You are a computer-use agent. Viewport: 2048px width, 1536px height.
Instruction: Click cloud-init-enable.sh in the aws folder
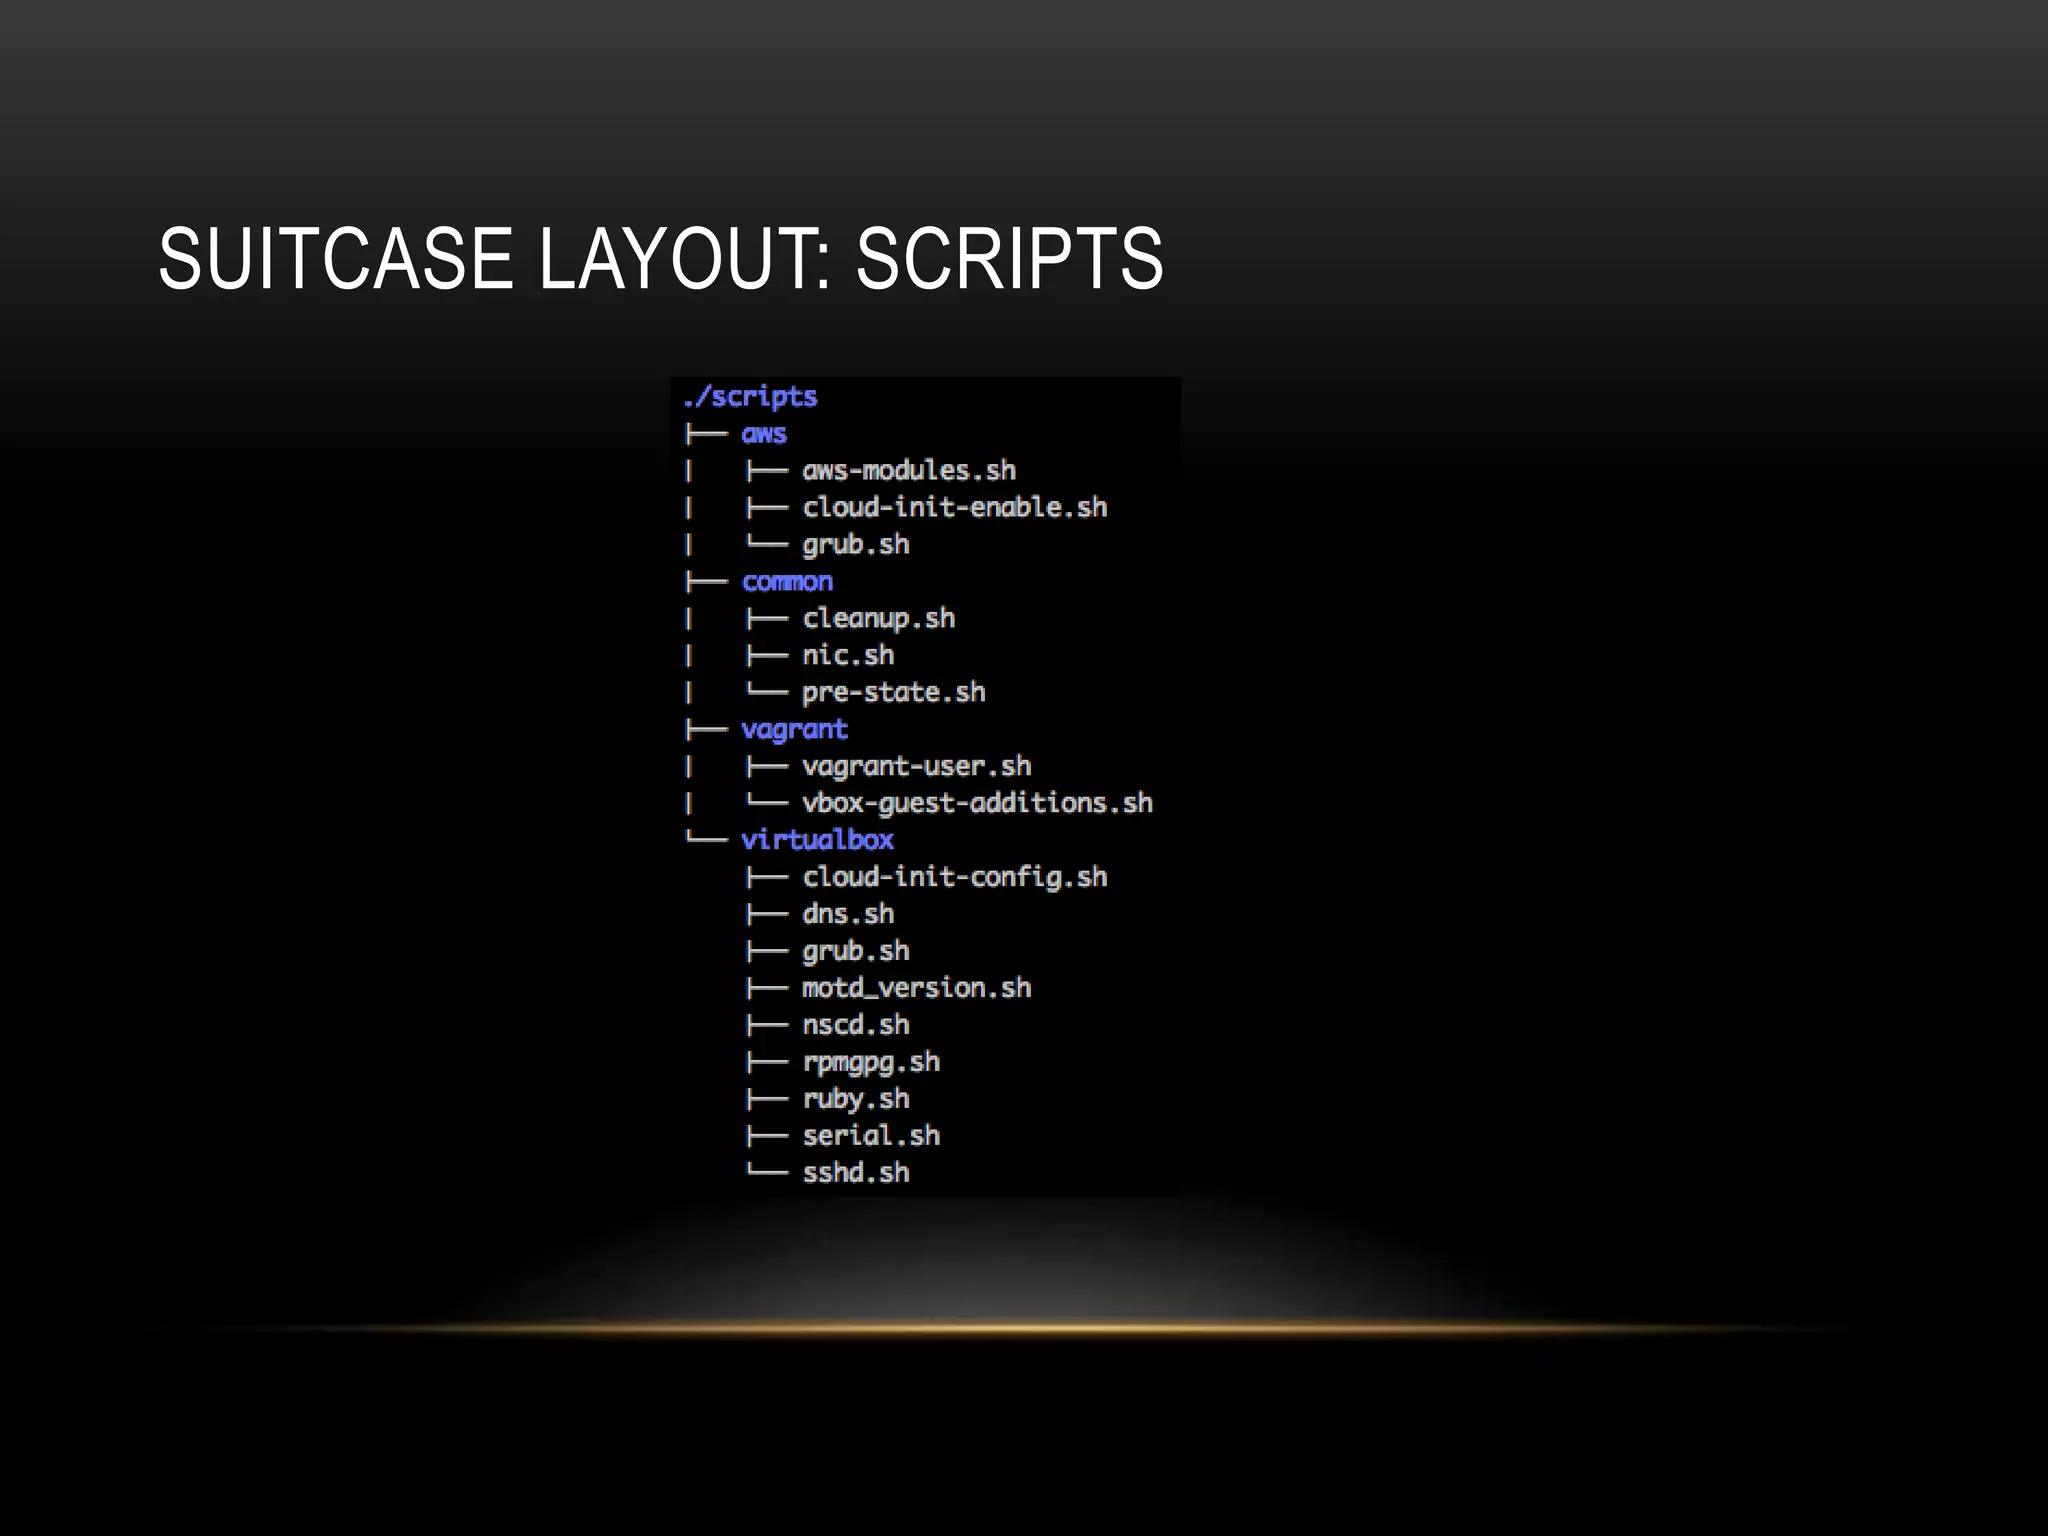click(955, 507)
